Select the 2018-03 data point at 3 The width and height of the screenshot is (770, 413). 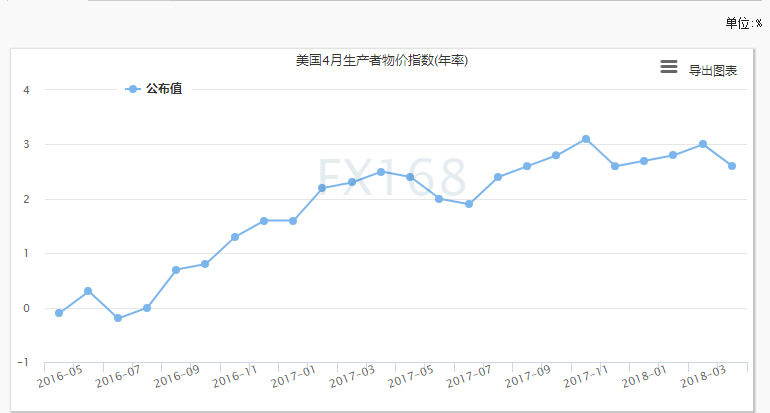(703, 144)
